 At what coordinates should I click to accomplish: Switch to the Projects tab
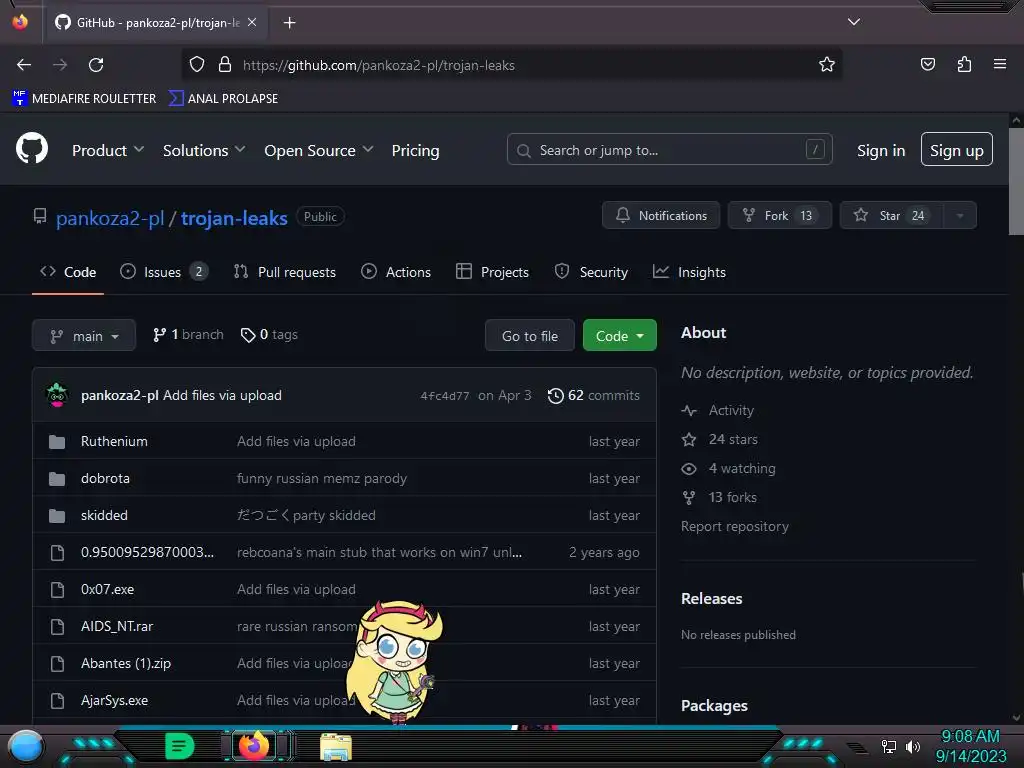click(x=492, y=272)
